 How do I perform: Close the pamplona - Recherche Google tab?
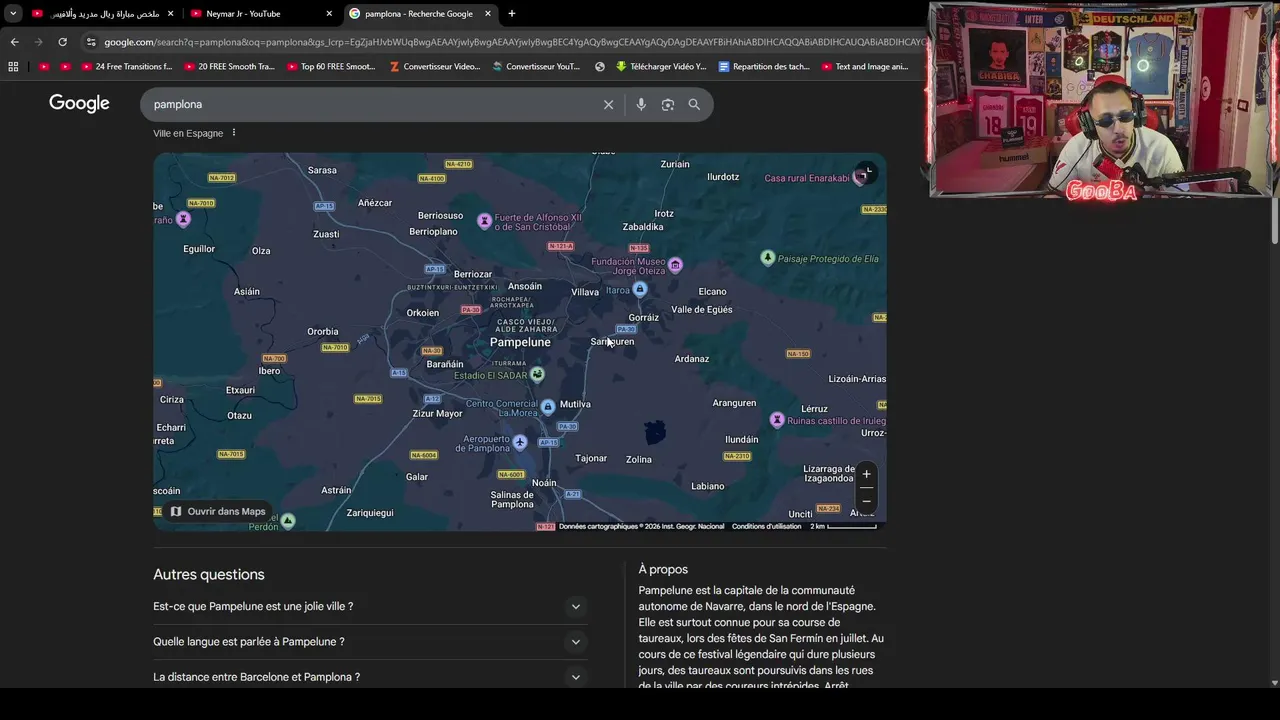[x=488, y=14]
